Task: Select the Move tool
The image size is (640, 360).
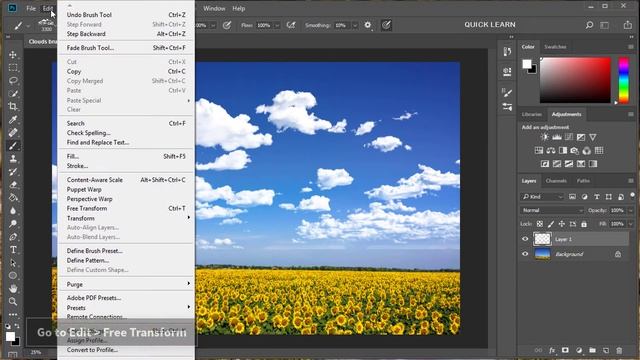Action: click(x=13, y=54)
